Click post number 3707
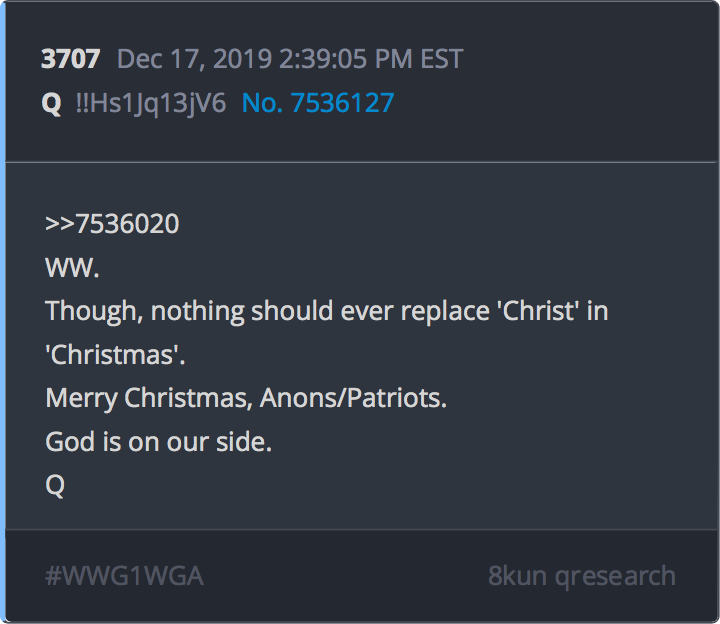Viewport: 720px width, 624px height. (x=71, y=59)
